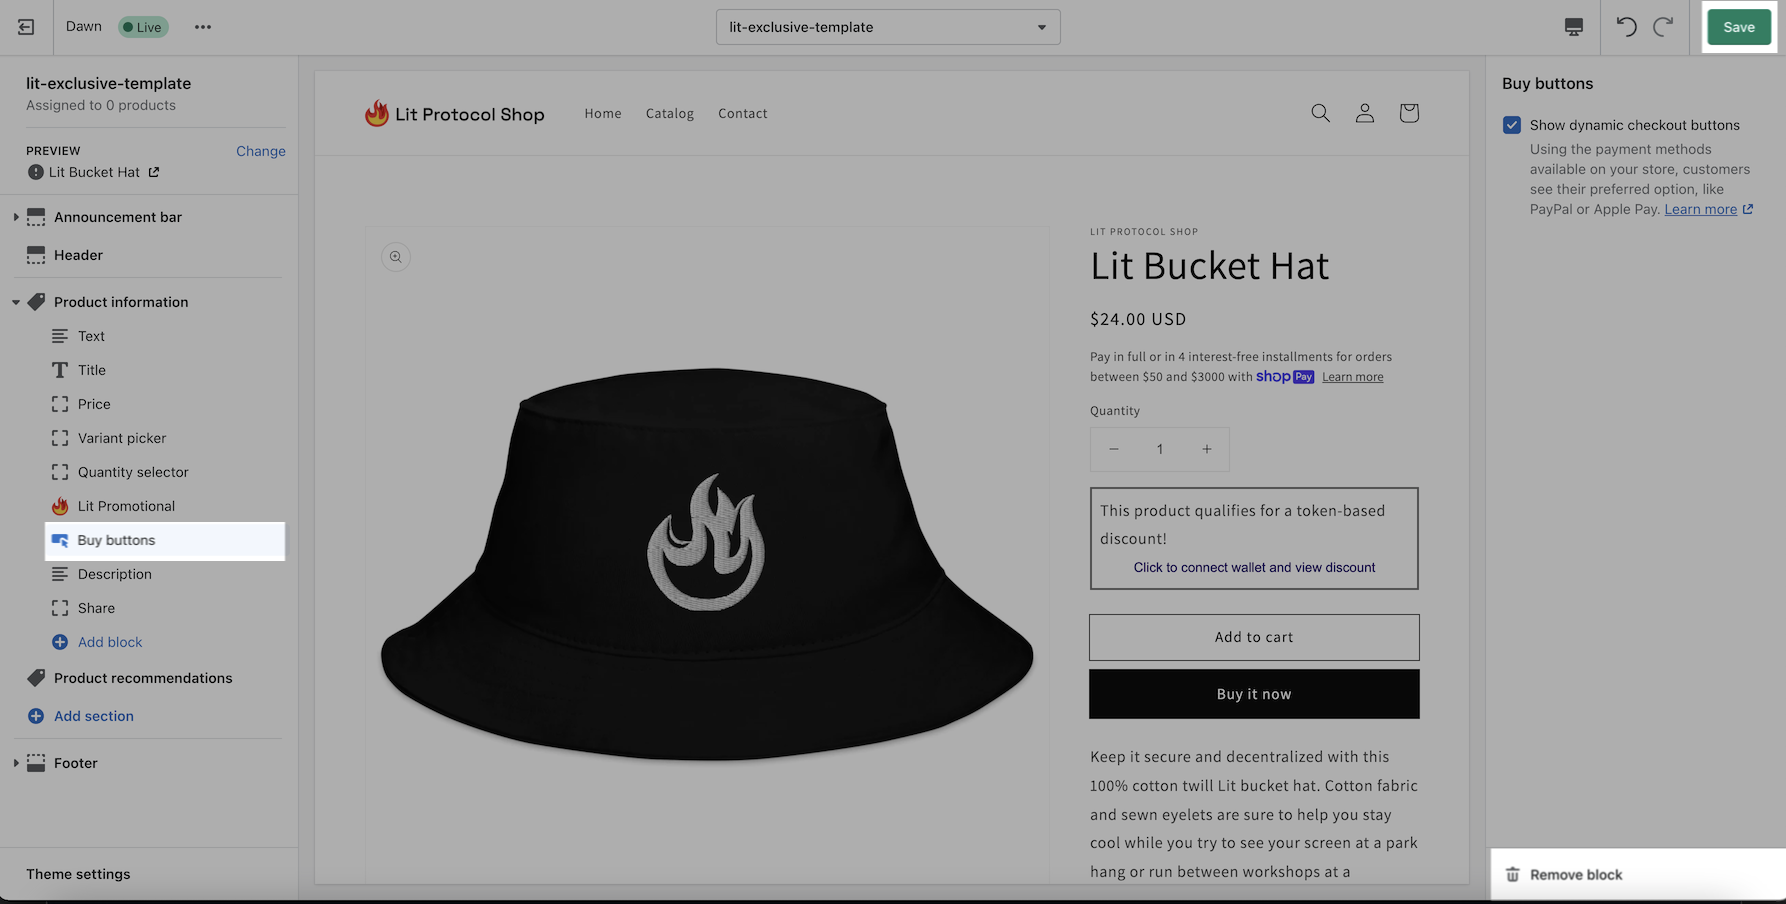Image resolution: width=1786 pixels, height=904 pixels.
Task: Click the Buy it now button
Action: pos(1254,694)
